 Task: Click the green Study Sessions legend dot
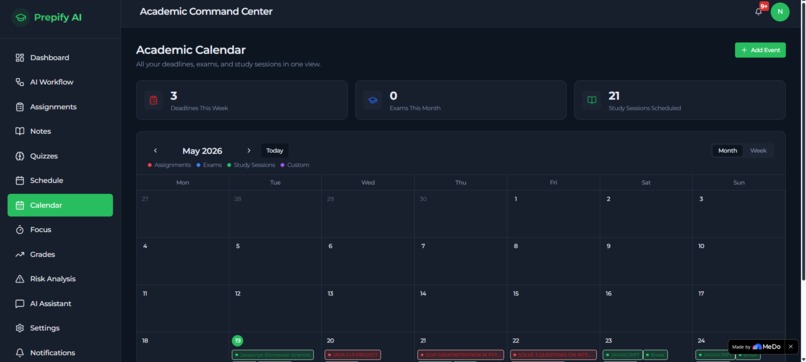coord(229,165)
